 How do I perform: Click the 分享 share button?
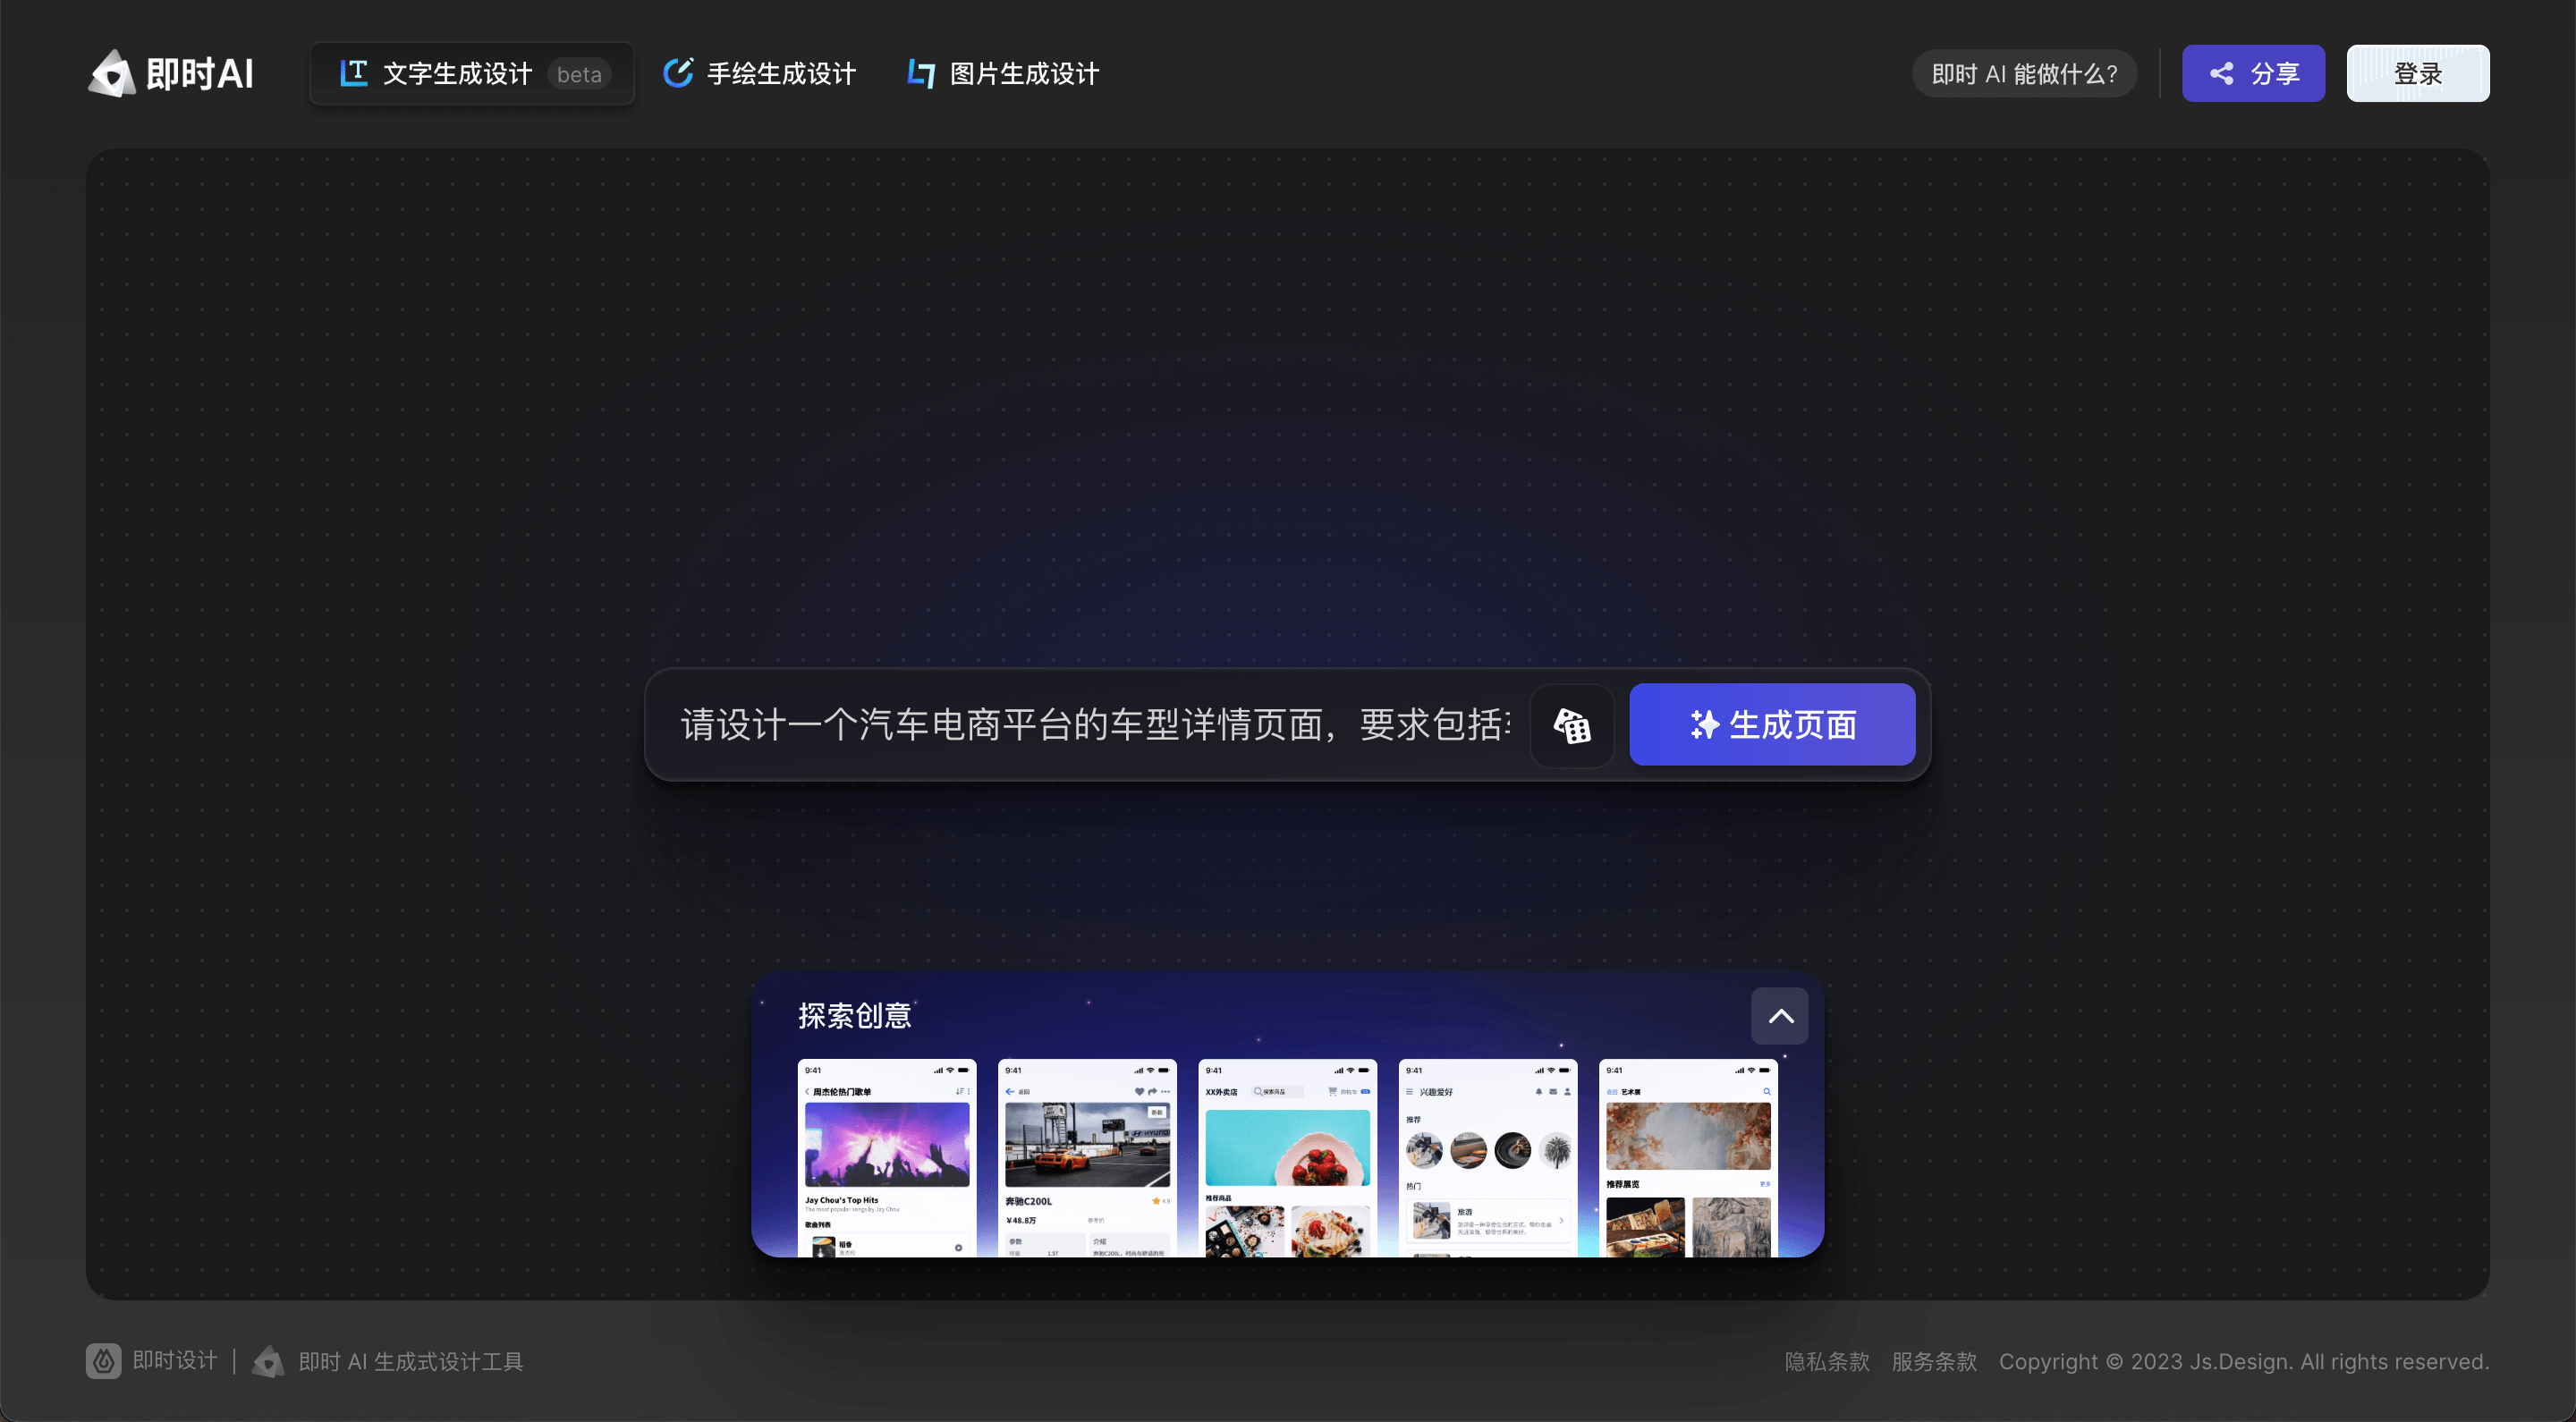coord(2253,73)
